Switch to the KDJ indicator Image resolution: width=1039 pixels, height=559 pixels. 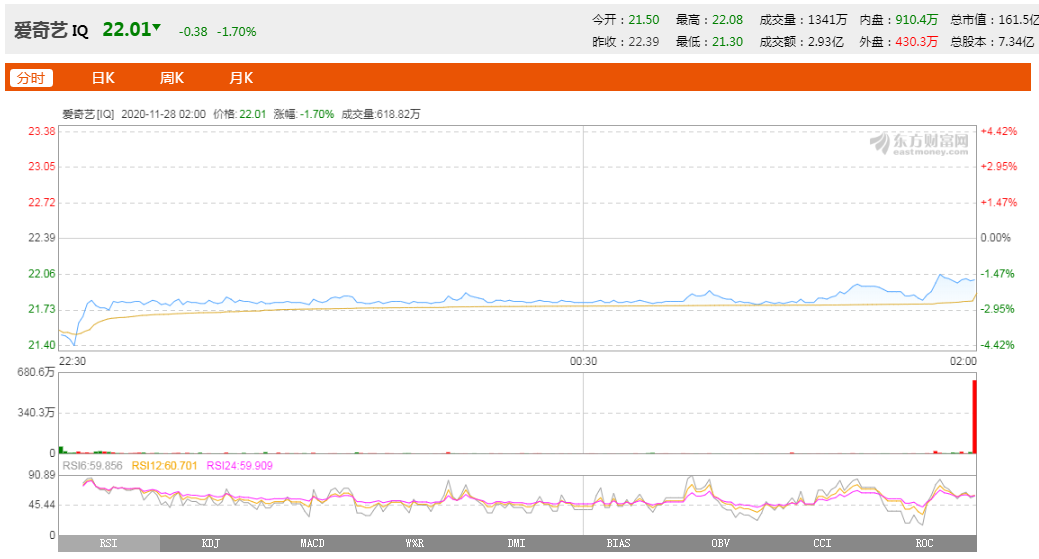[x=210, y=543]
